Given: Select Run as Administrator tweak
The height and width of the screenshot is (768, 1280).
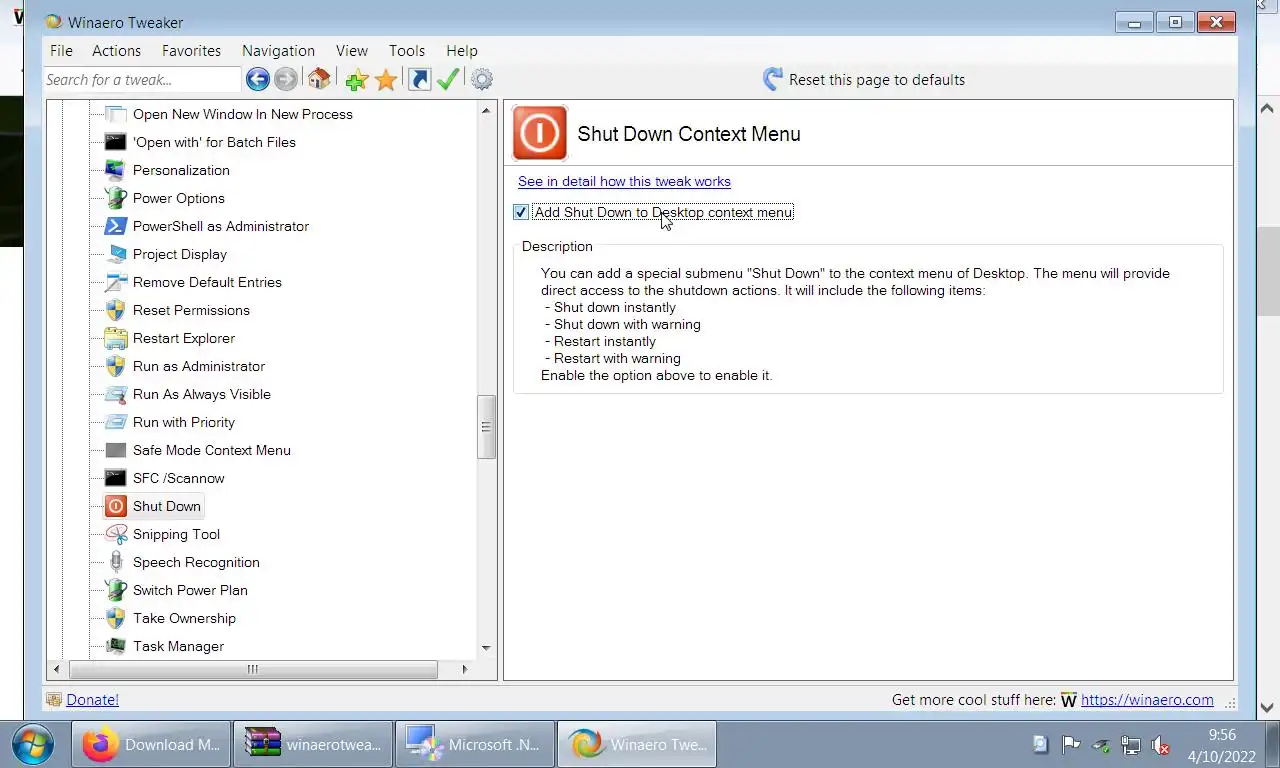Looking at the screenshot, I should pos(199,366).
